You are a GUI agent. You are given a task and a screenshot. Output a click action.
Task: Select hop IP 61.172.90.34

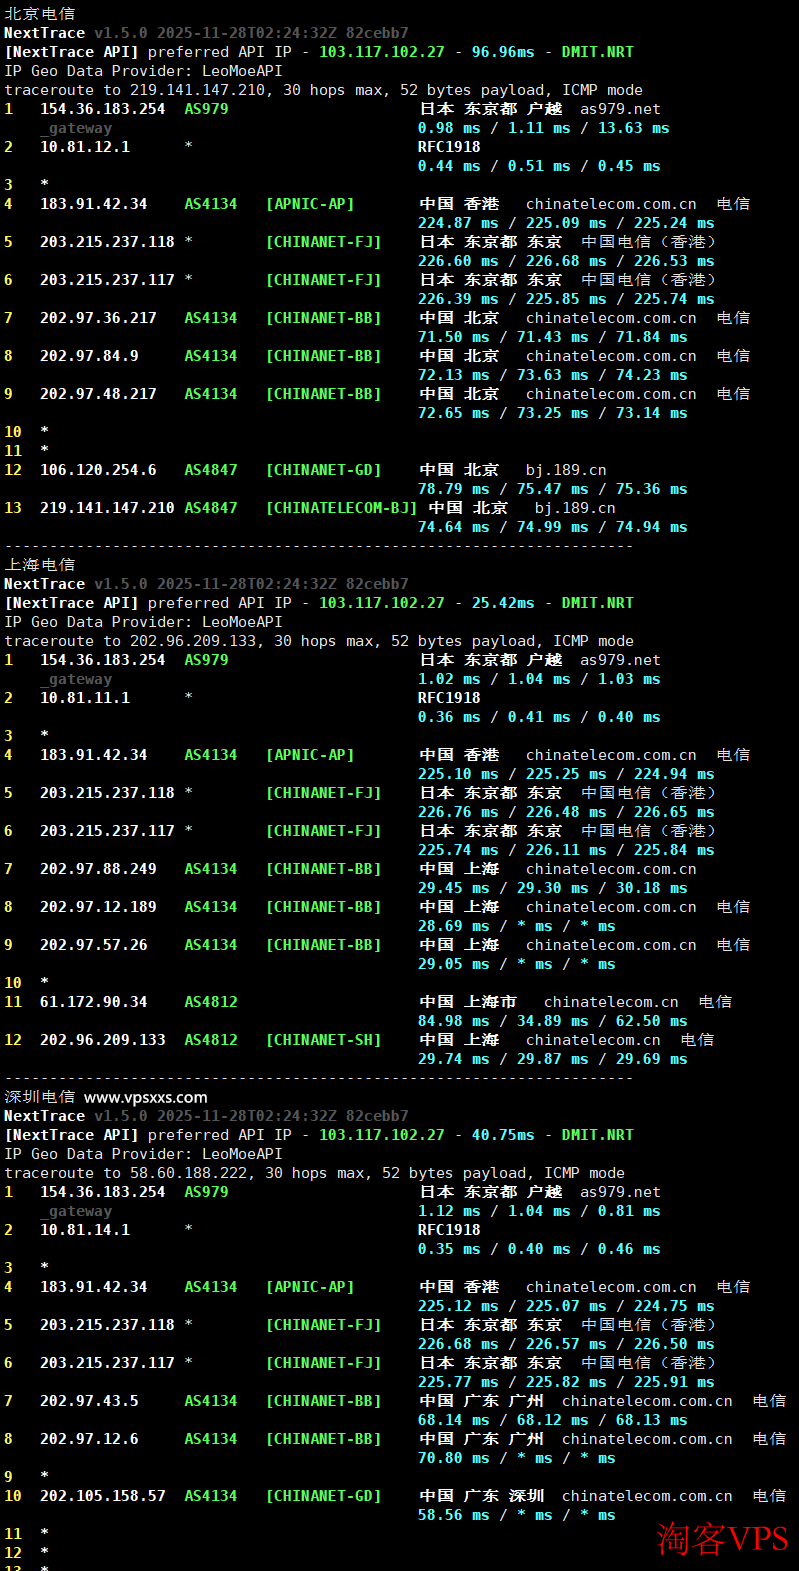pyautogui.click(x=93, y=1002)
